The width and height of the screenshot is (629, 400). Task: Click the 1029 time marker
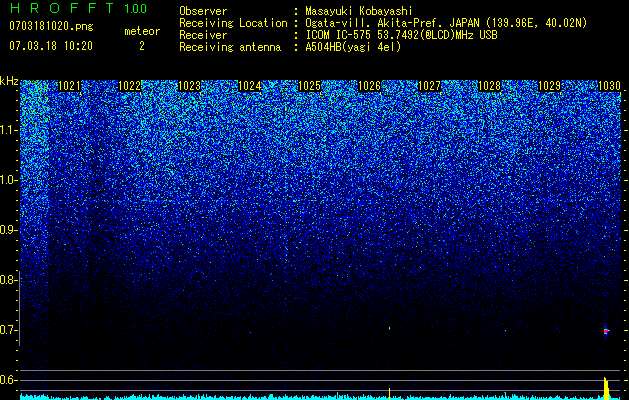click(x=549, y=86)
